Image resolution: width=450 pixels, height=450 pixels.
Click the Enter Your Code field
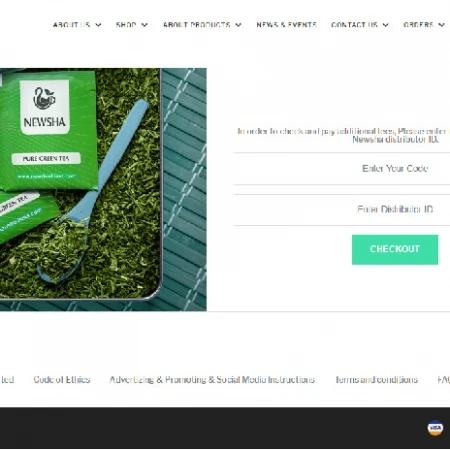tap(342, 169)
